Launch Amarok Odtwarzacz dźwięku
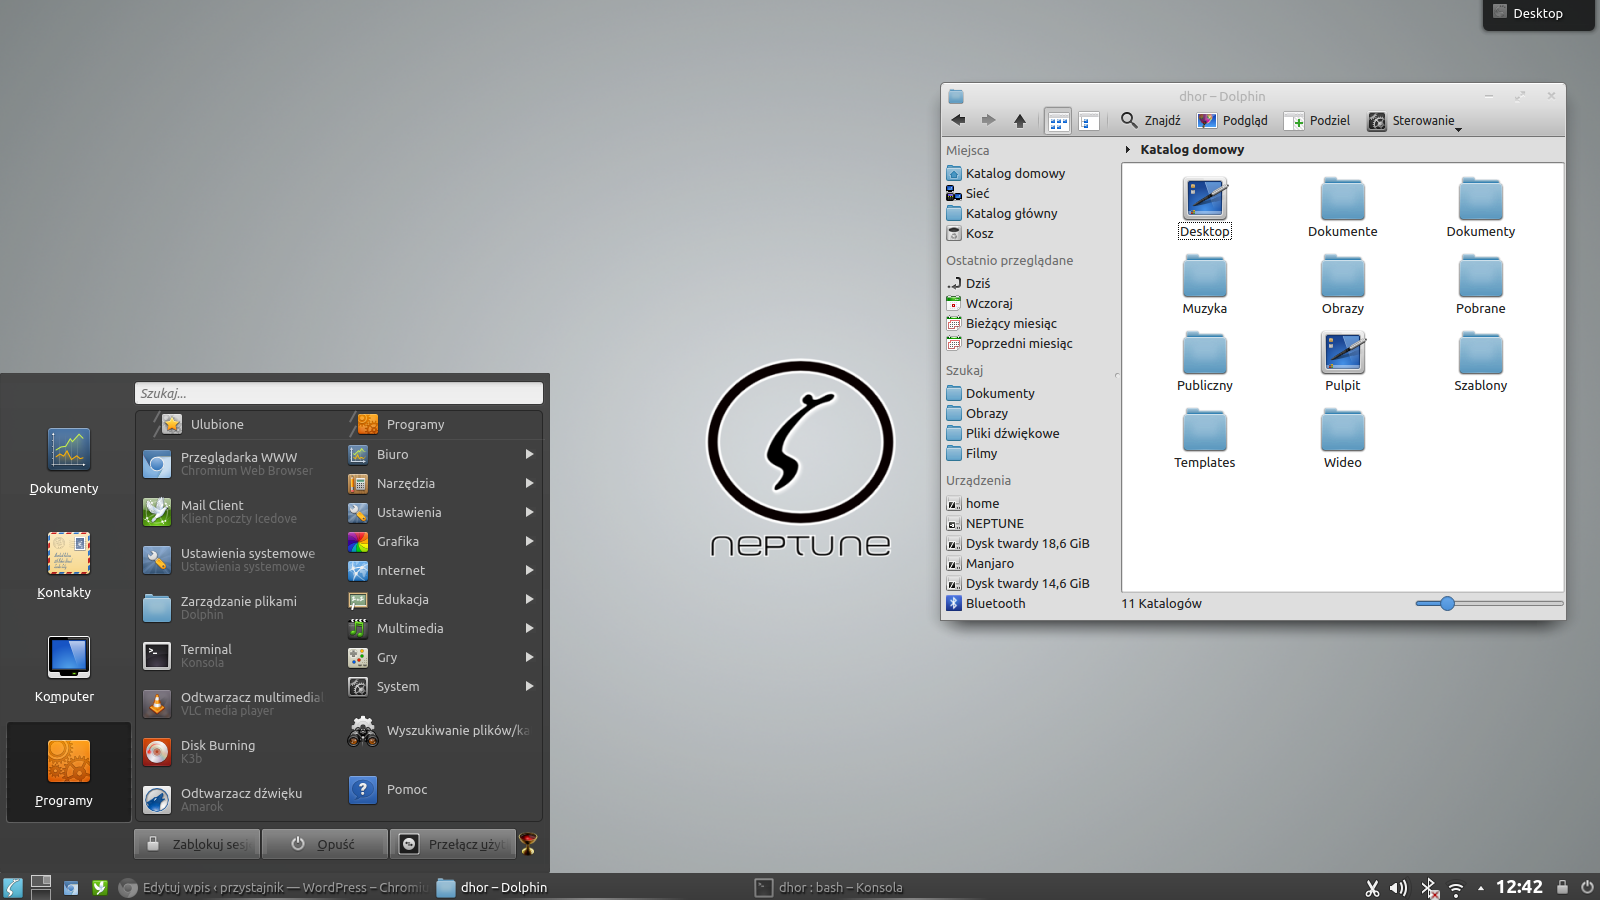This screenshot has width=1600, height=900. (237, 800)
